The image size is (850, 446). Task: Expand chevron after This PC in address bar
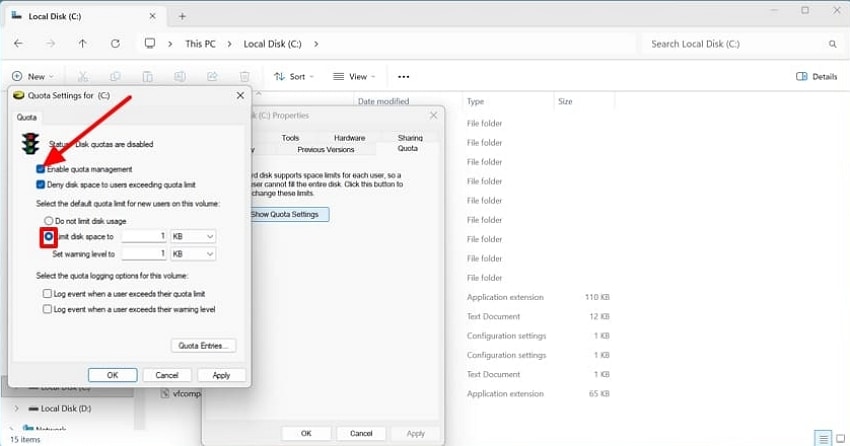tap(229, 44)
